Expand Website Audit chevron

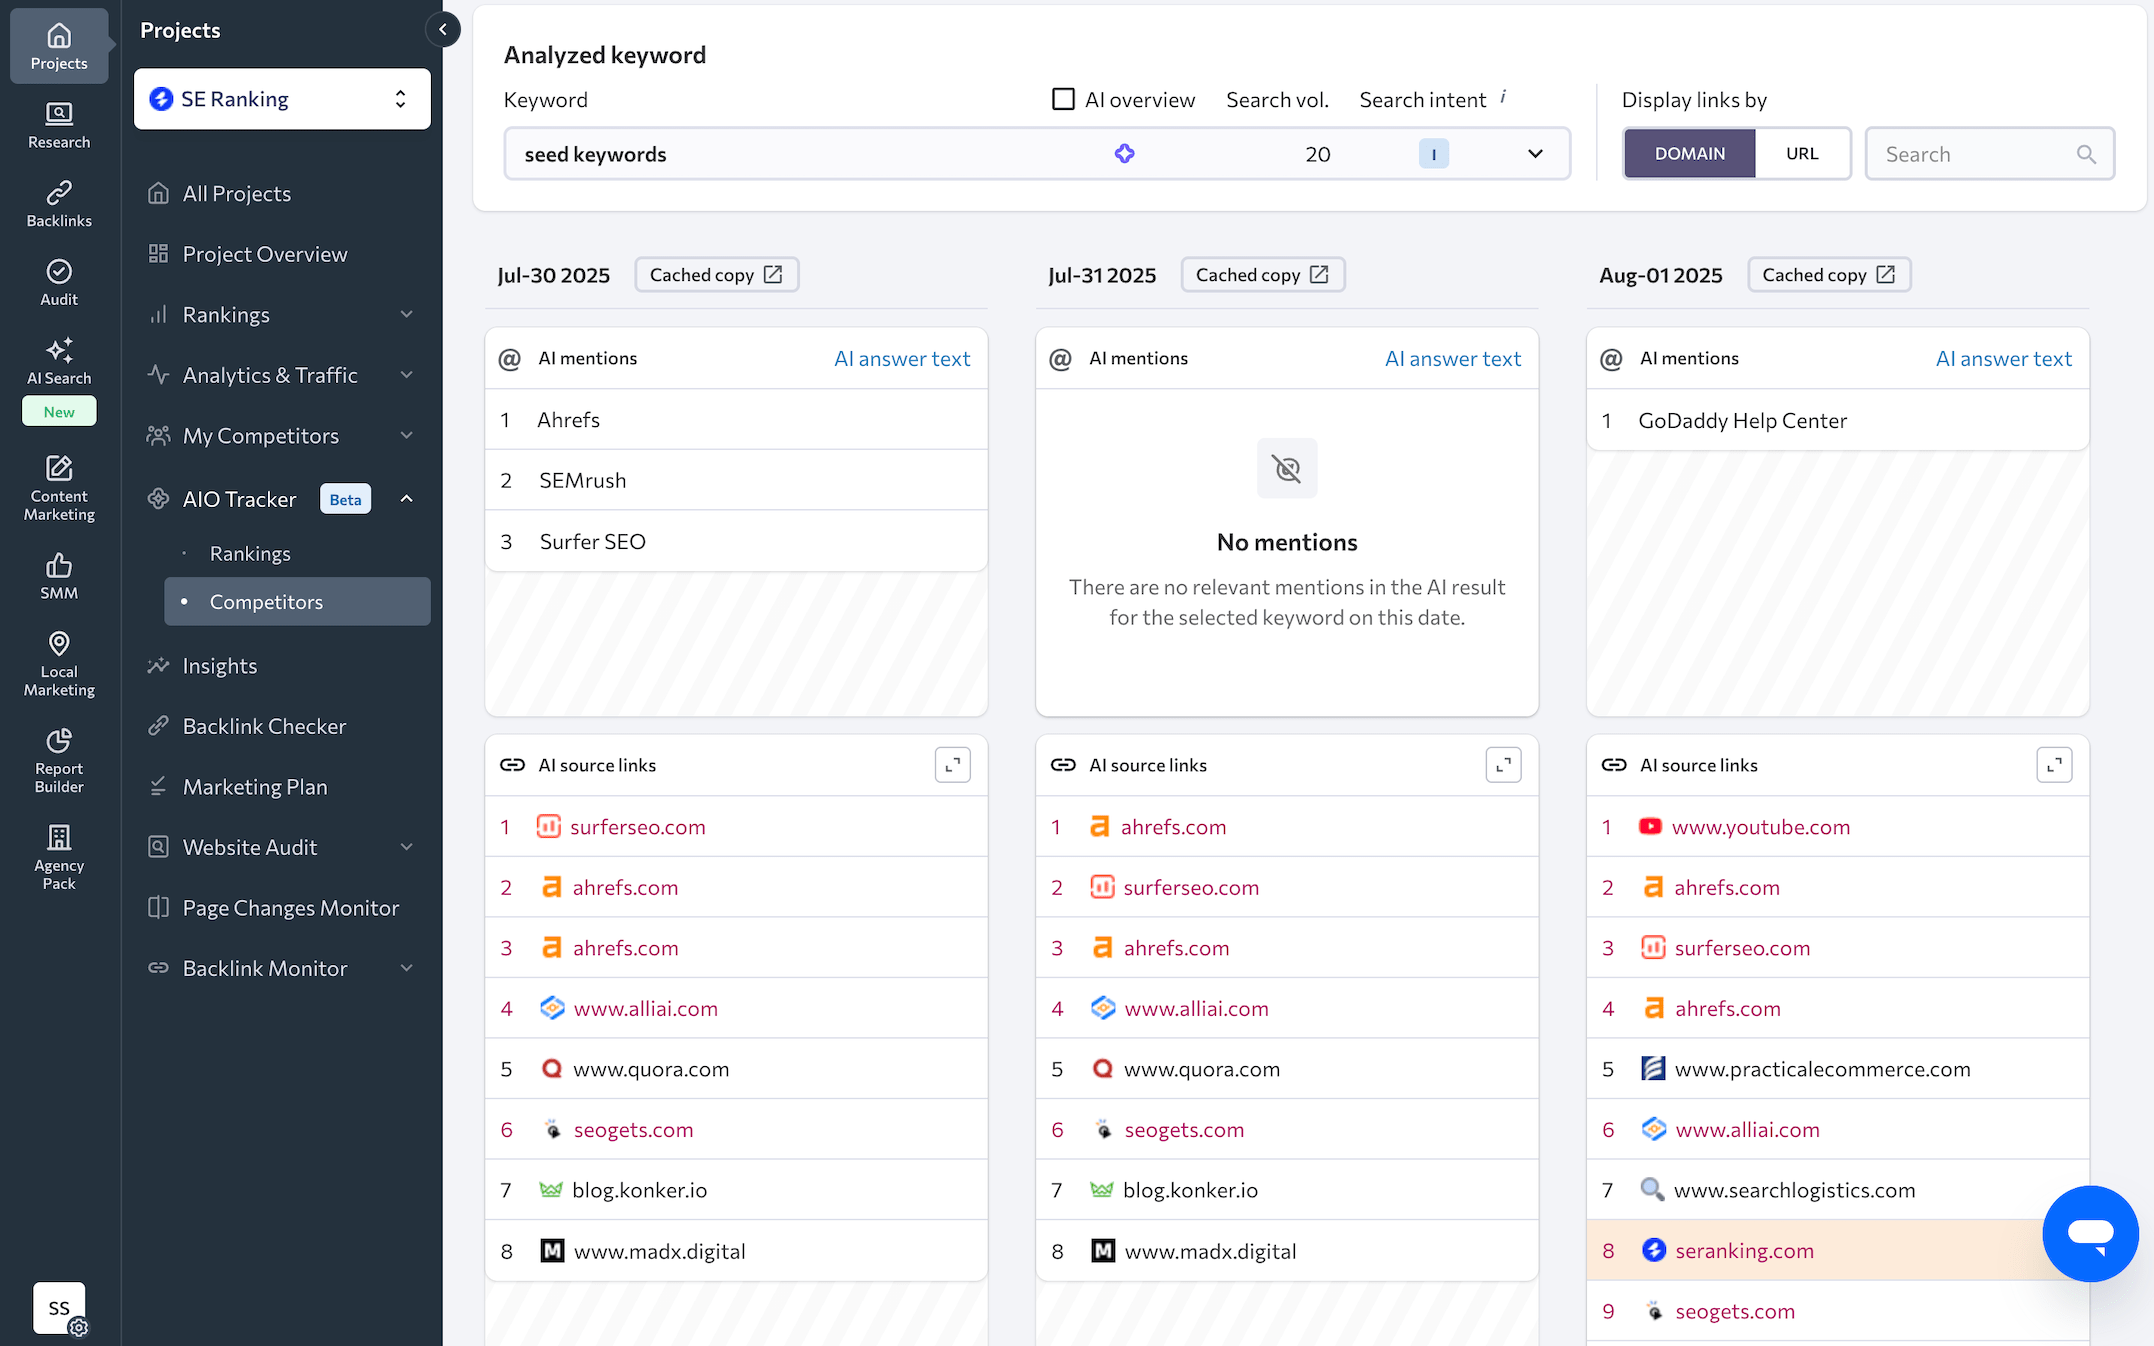(407, 847)
